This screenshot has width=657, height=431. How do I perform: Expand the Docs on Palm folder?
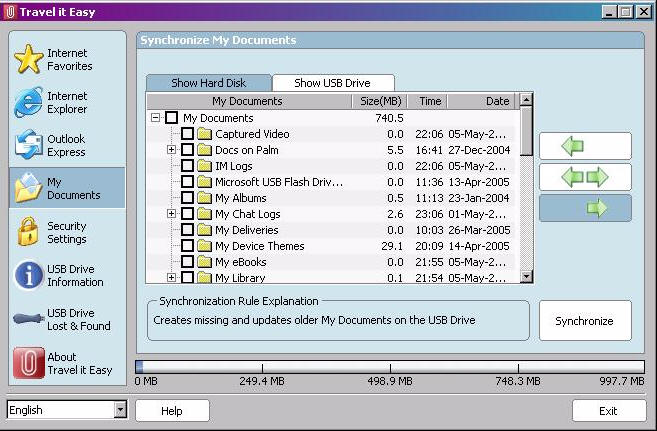[171, 150]
